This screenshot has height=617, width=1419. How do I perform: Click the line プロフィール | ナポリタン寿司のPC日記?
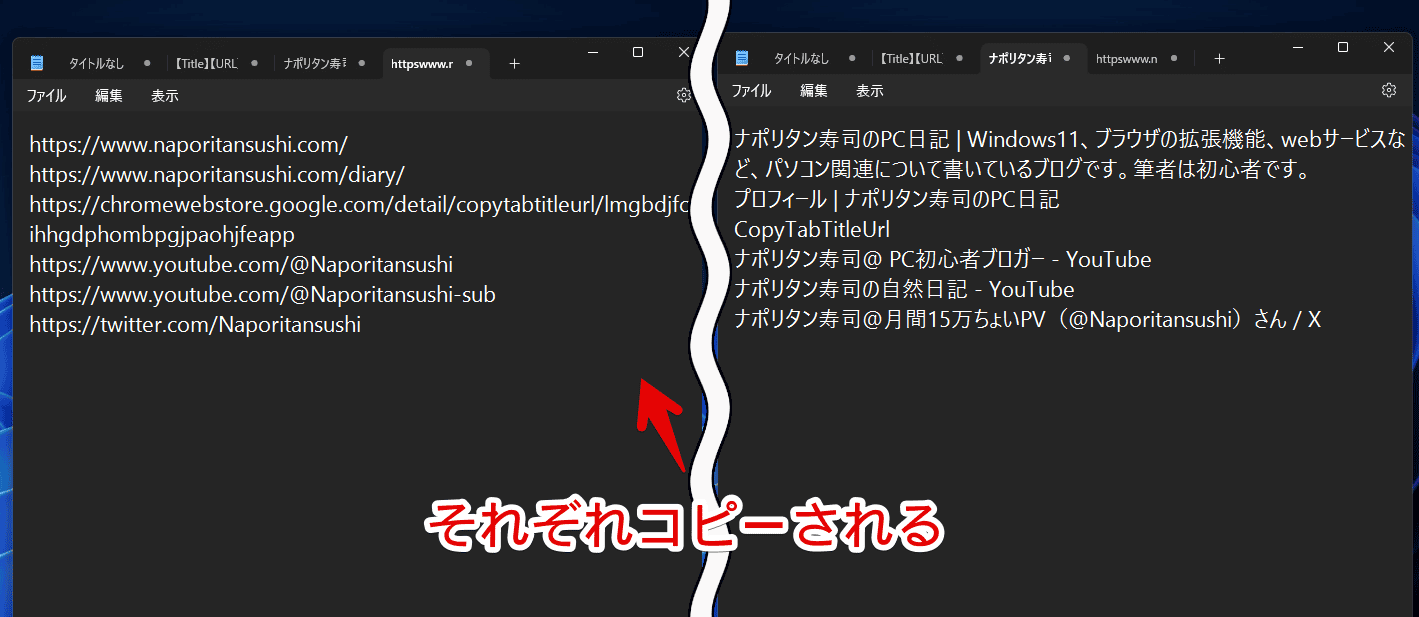coord(896,199)
